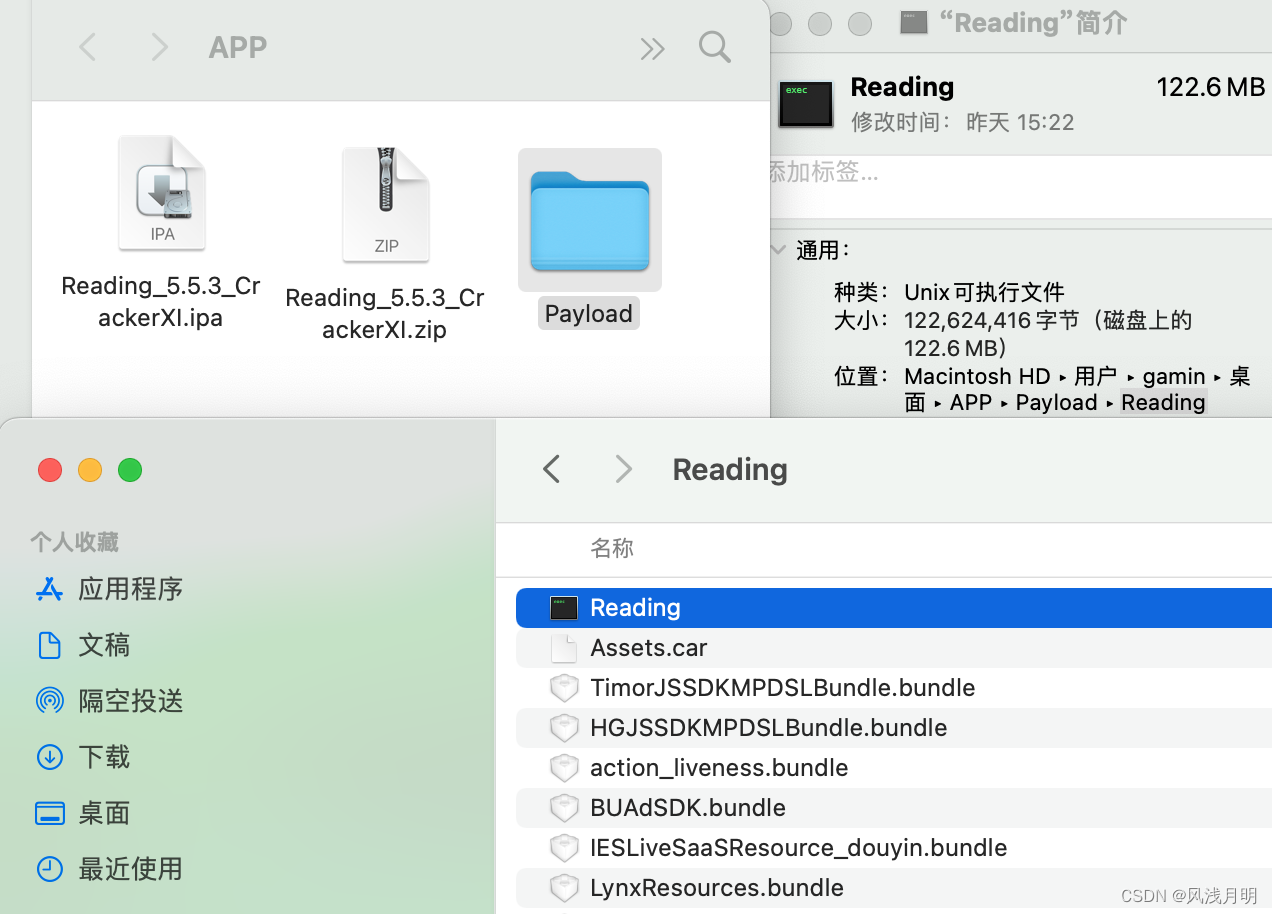The height and width of the screenshot is (914, 1272).
Task: Minimize the Reading Finder window with yellow button
Action: click(x=90, y=469)
